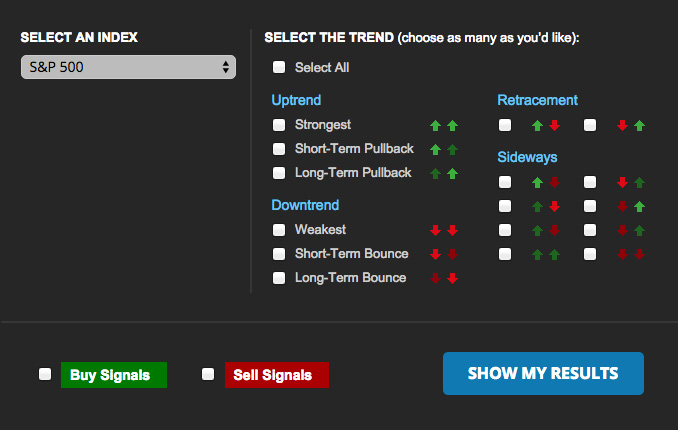Click the Short-Term Bounce red arrows icon
The image size is (678, 430).
pyautogui.click(x=444, y=254)
